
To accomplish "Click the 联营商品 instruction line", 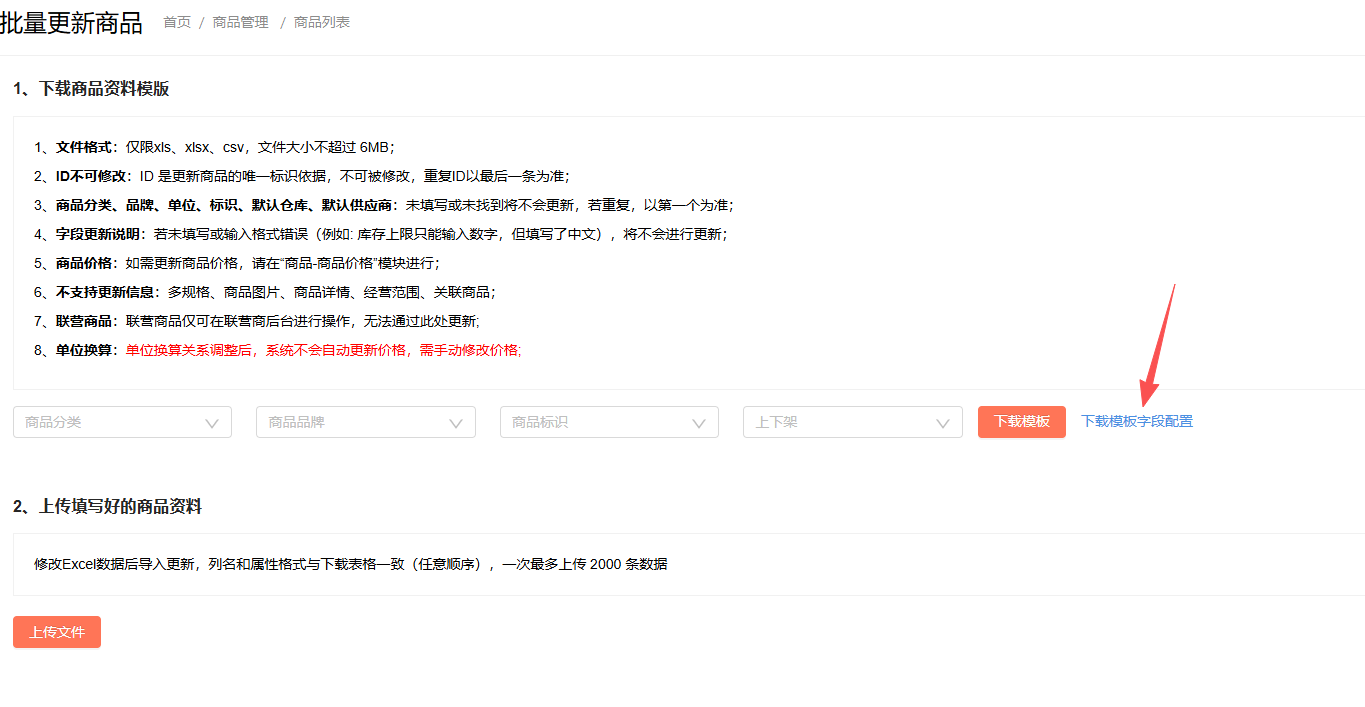I will [257, 321].
